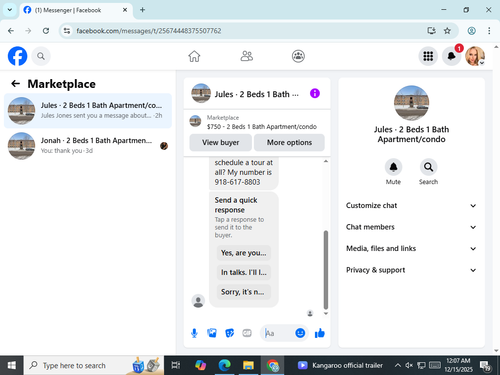
Task: Open File Explorer from the taskbar
Action: click(248, 365)
